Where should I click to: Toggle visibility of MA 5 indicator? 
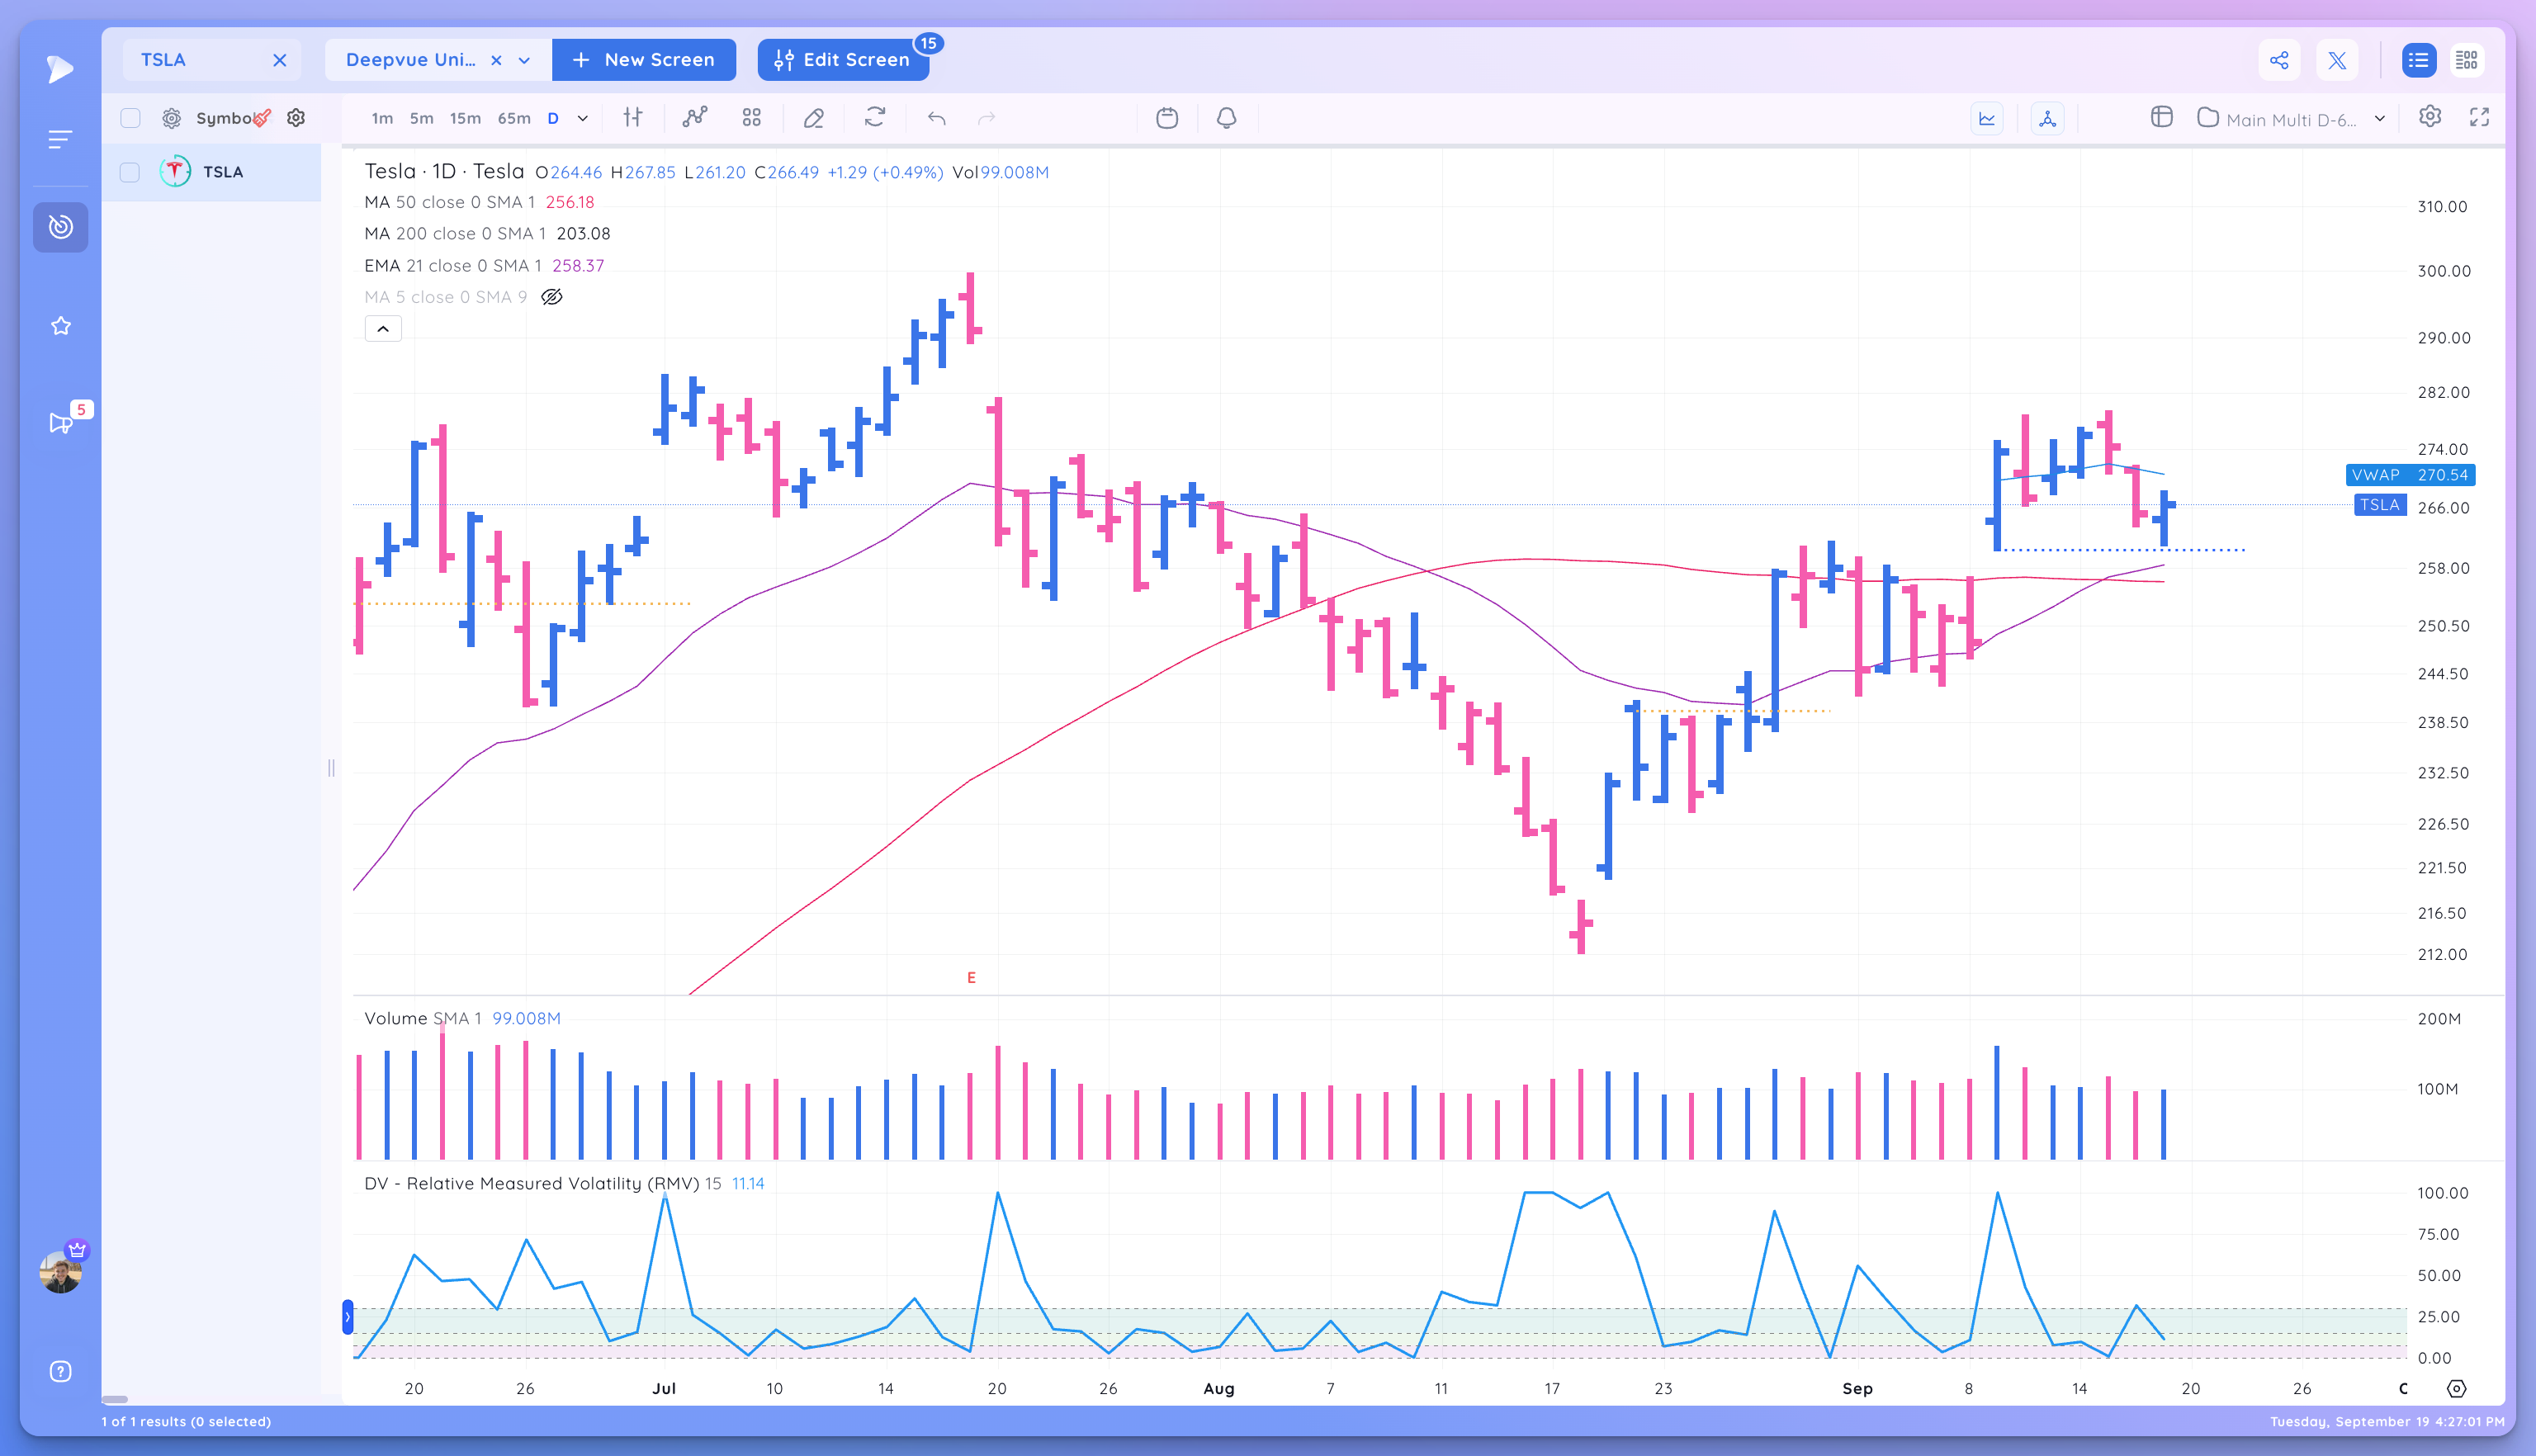552,297
